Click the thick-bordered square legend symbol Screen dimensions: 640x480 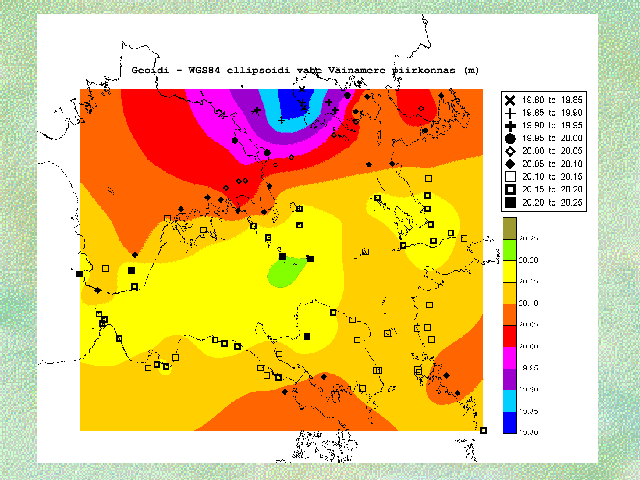tap(510, 189)
